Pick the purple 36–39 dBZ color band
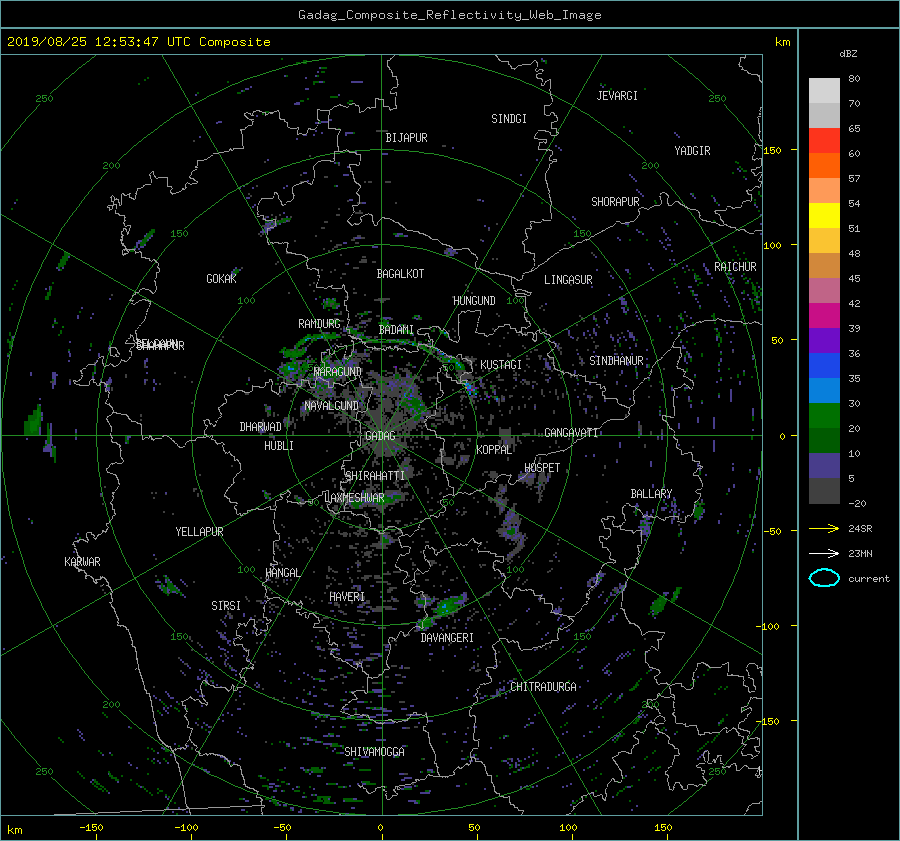Viewport: 900px width, 841px height. pos(824,341)
